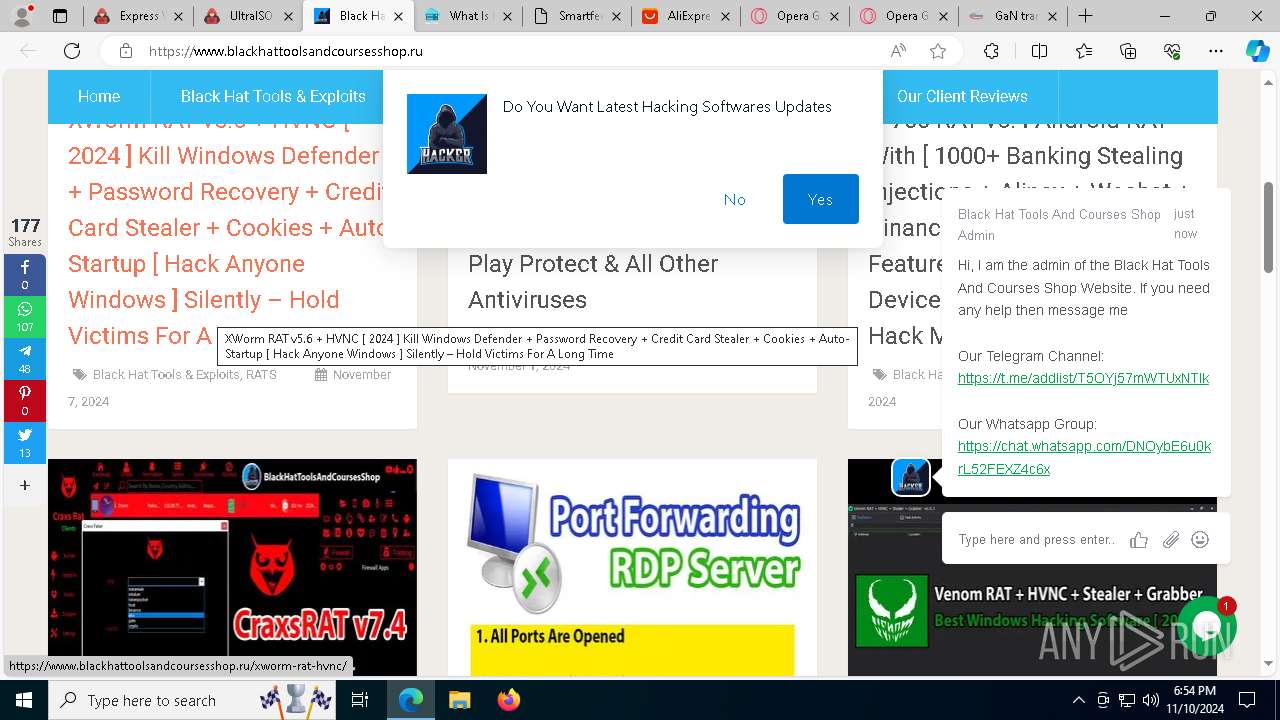This screenshot has width=1280, height=720.
Task: Switch to the GaN tra browser tab
Action: 1013,16
